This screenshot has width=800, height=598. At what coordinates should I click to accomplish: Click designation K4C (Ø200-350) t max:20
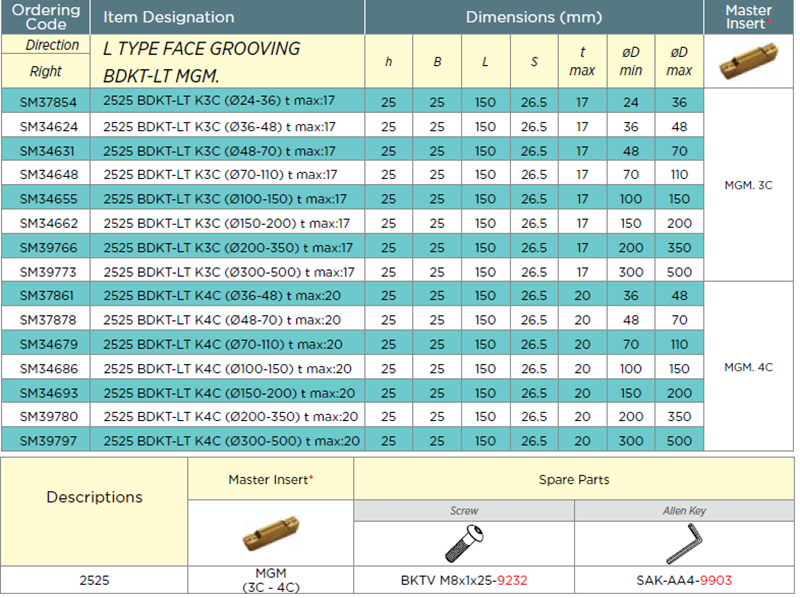pos(231,417)
